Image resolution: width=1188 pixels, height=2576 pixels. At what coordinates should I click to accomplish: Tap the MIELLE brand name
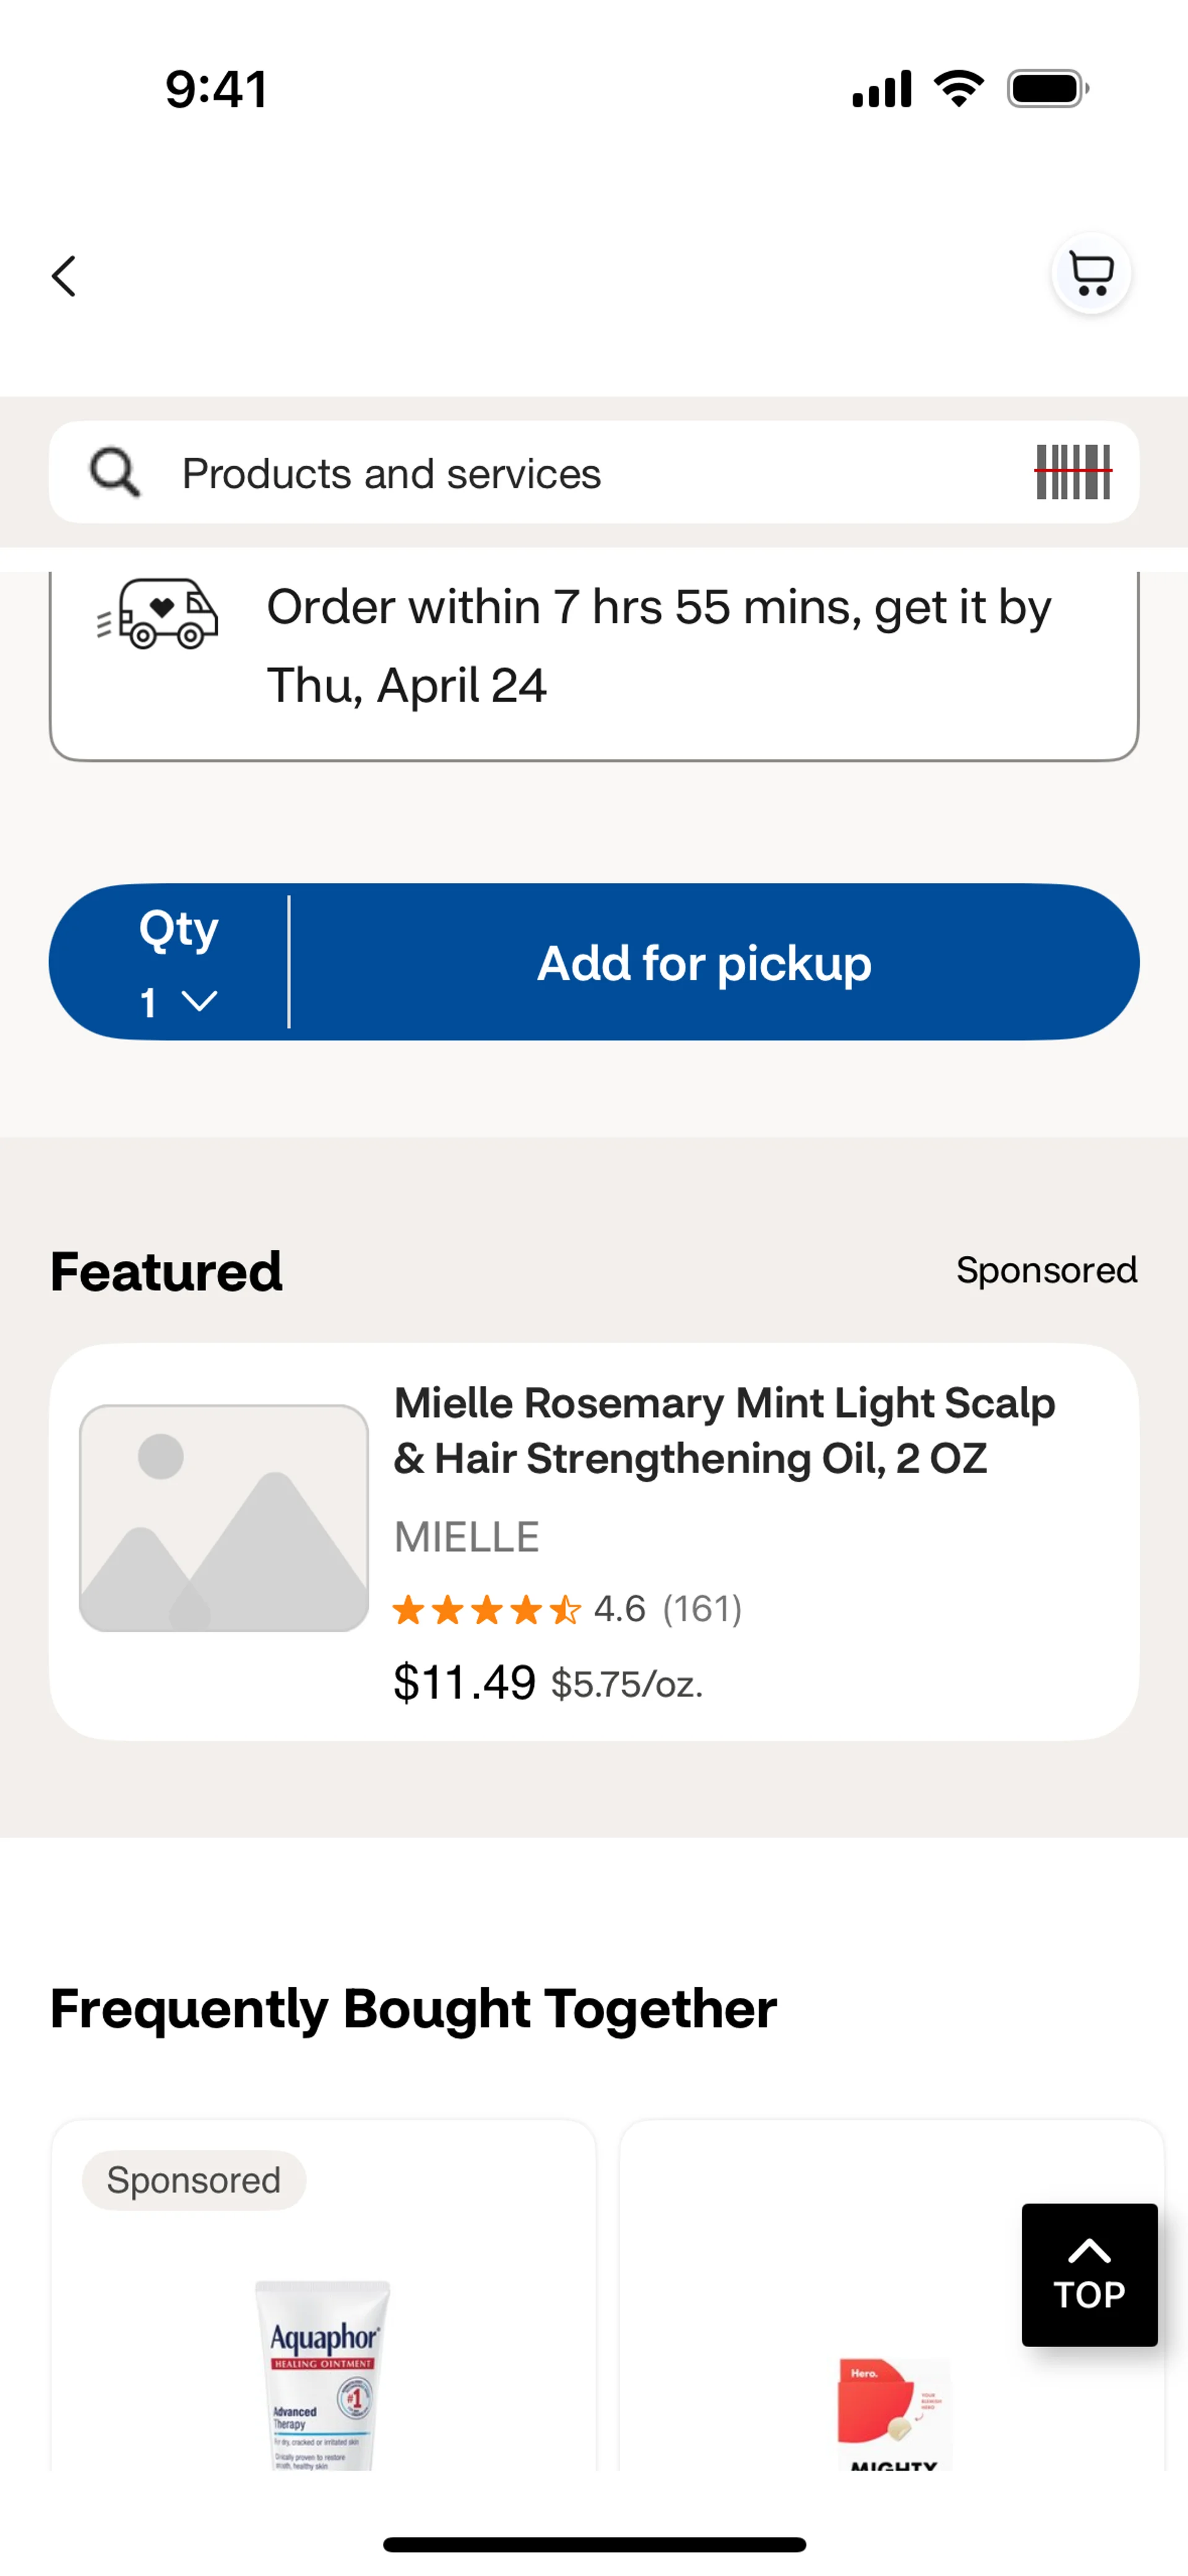(467, 1537)
